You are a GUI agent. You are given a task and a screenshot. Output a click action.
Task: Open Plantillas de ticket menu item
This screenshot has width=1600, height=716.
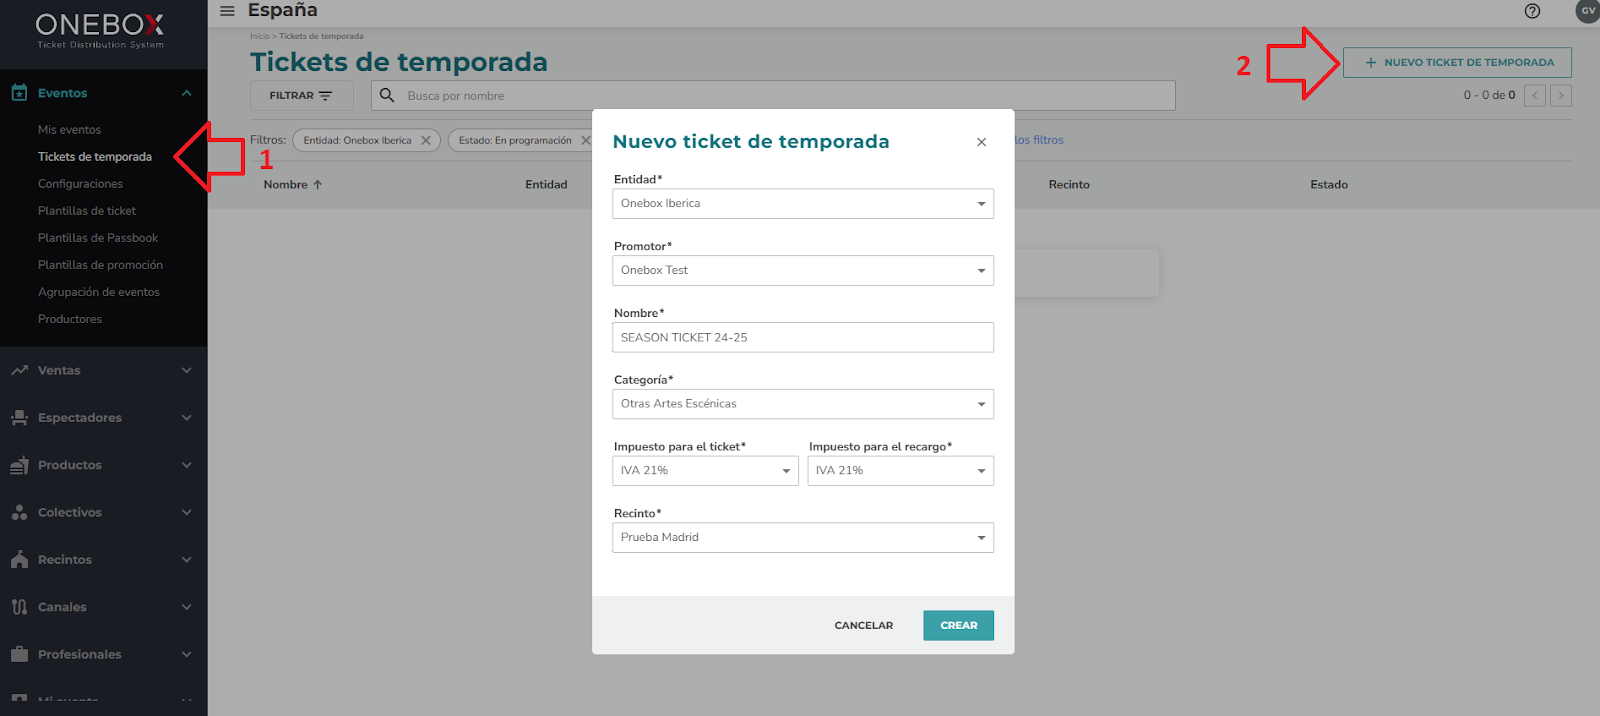click(x=87, y=211)
